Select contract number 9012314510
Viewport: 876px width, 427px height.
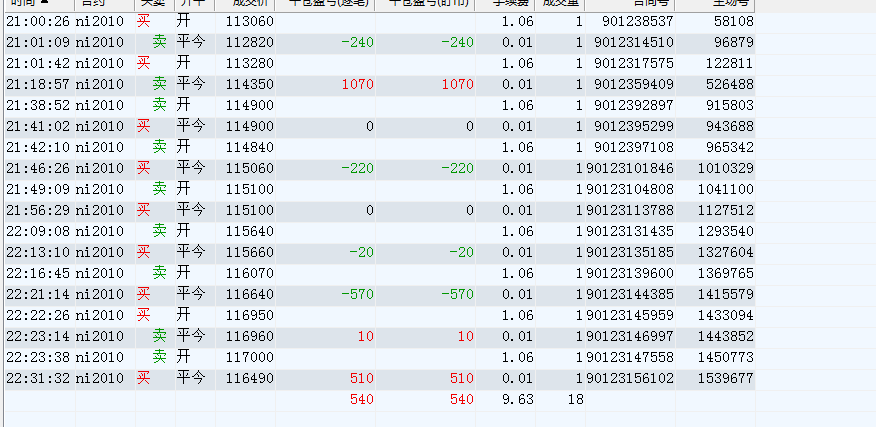pos(634,42)
